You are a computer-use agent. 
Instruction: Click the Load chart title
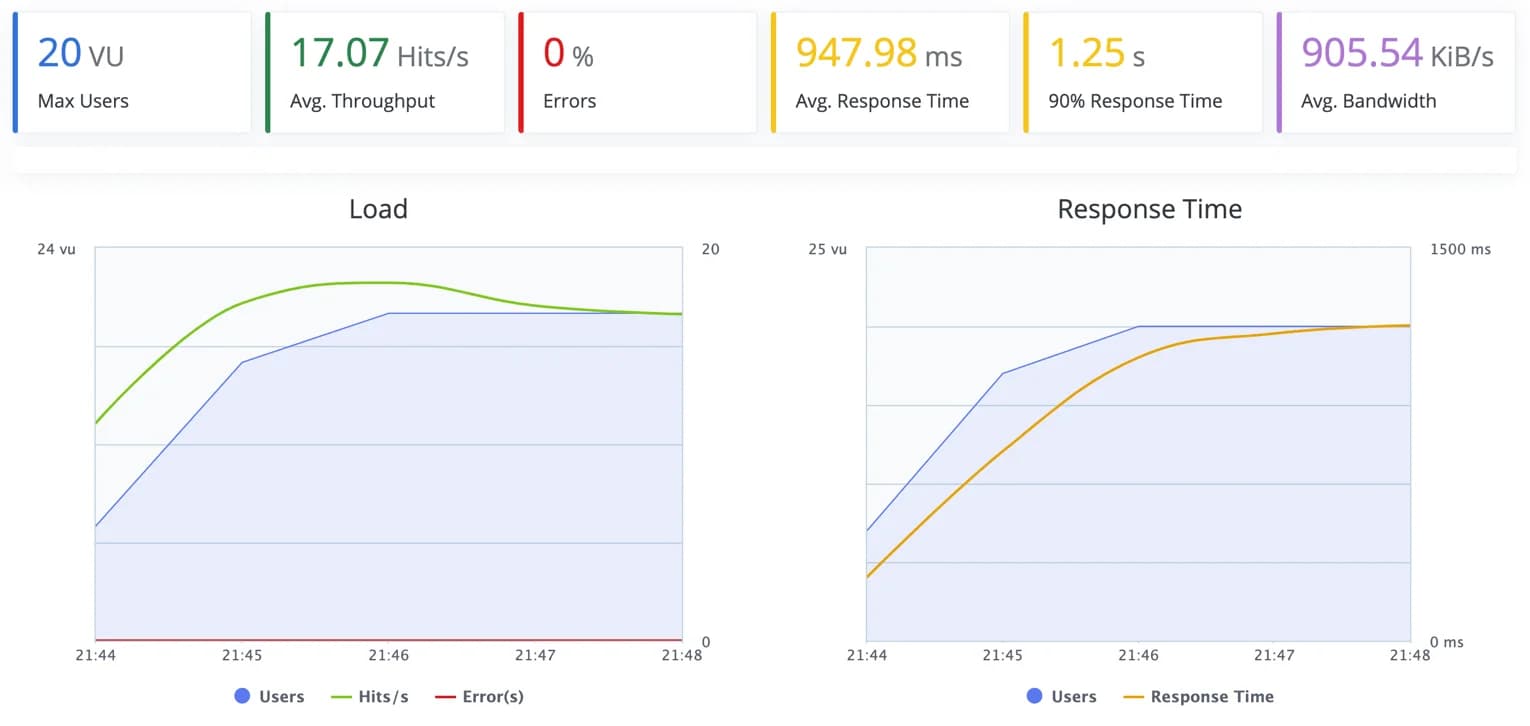[378, 209]
